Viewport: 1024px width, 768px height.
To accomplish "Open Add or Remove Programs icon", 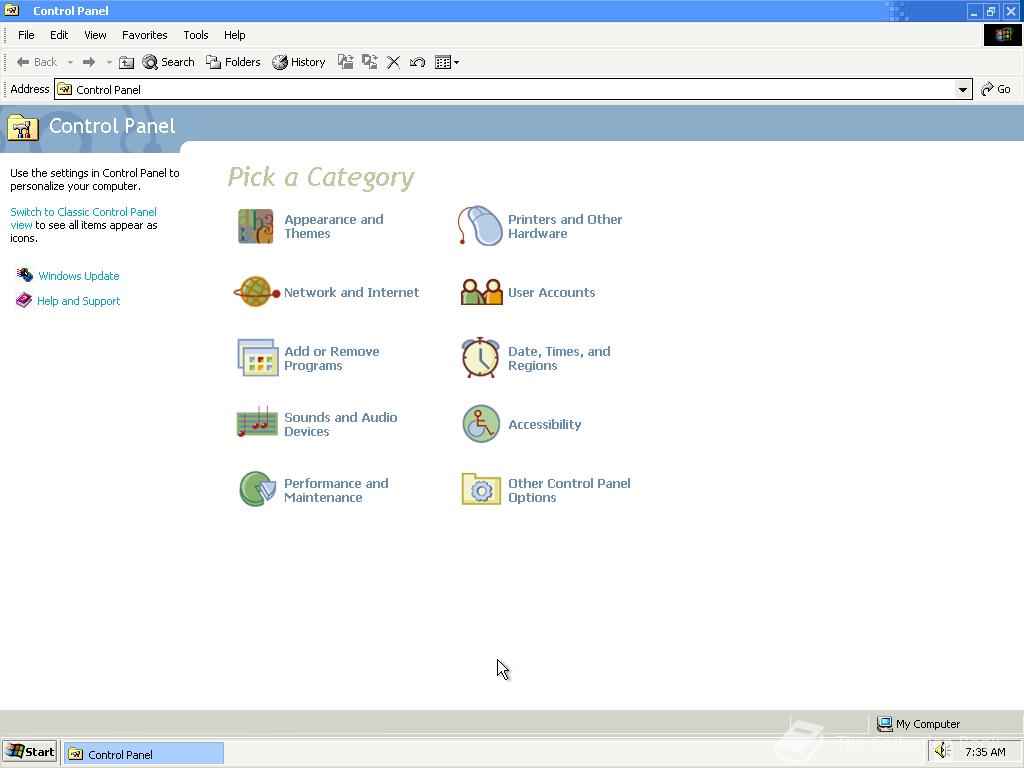I will pyautogui.click(x=257, y=357).
